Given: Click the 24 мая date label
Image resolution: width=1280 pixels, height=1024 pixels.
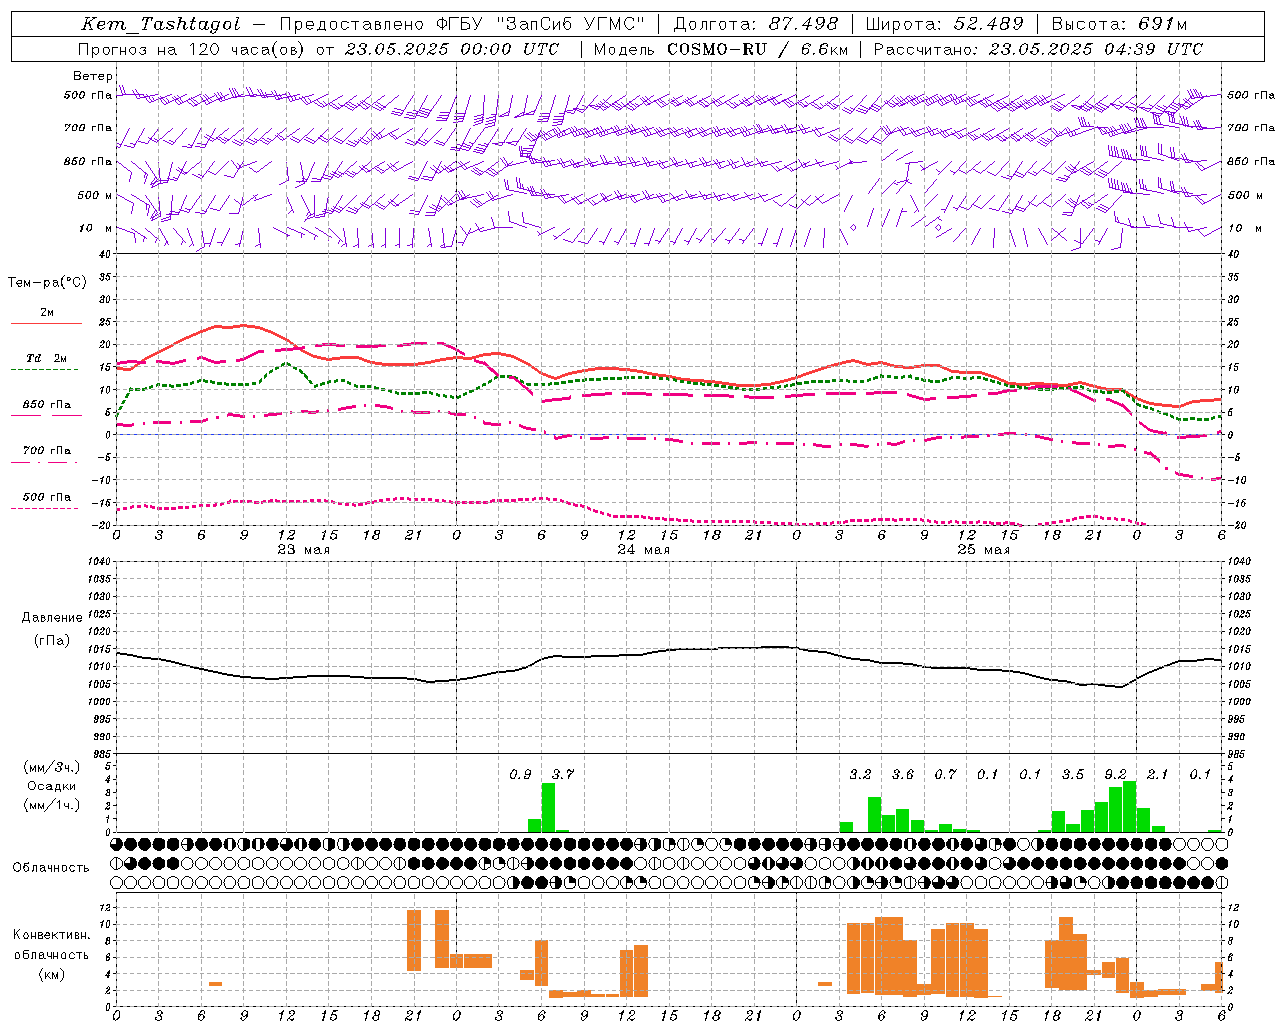Looking at the screenshot, I should click(x=643, y=550).
